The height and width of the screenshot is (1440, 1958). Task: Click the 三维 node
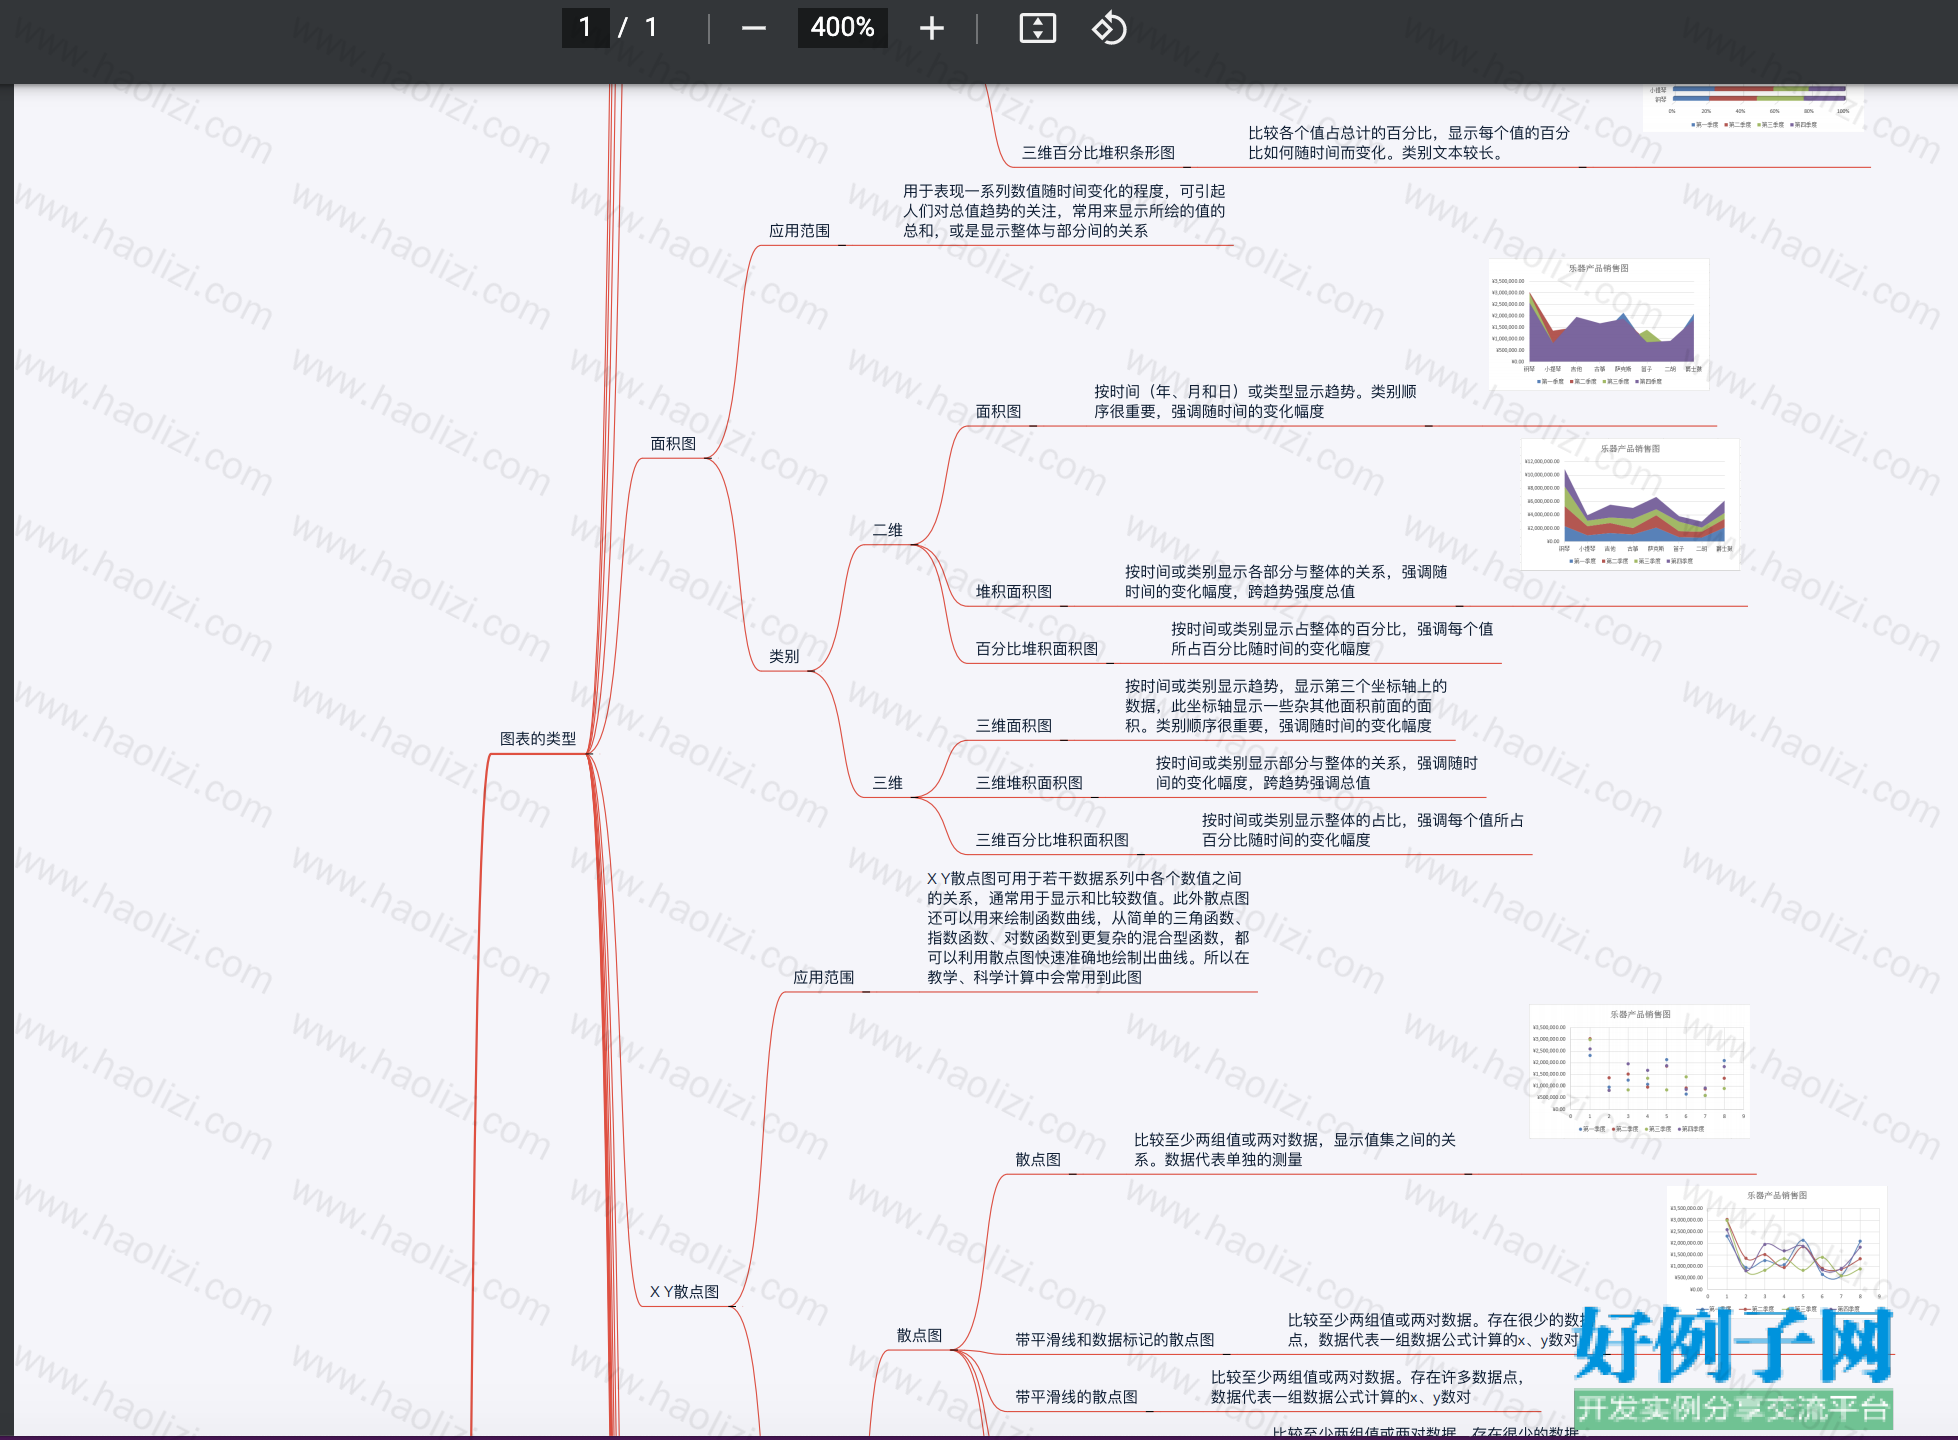(888, 783)
